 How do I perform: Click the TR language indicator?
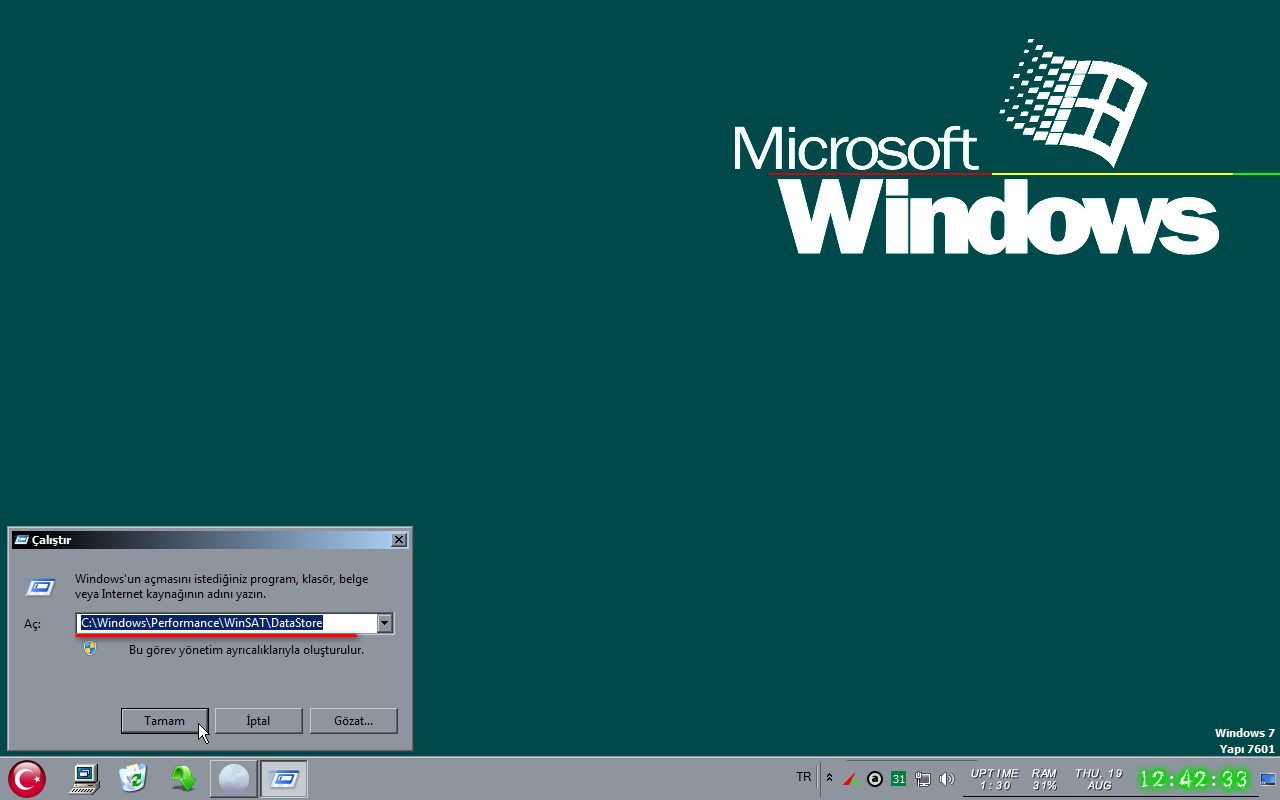click(x=804, y=777)
